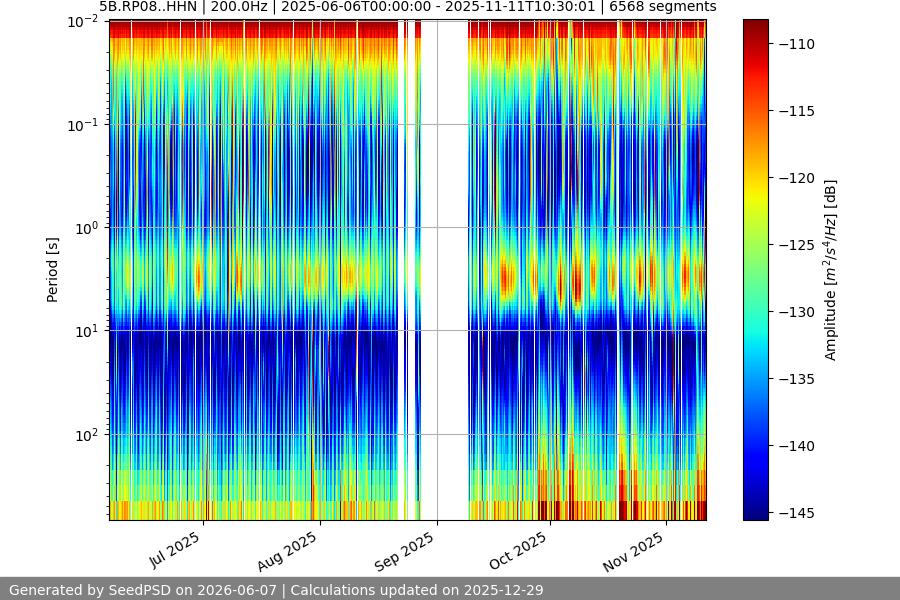Click the -120 colorbar tick label
Screen dimensions: 900x600
tap(797, 179)
